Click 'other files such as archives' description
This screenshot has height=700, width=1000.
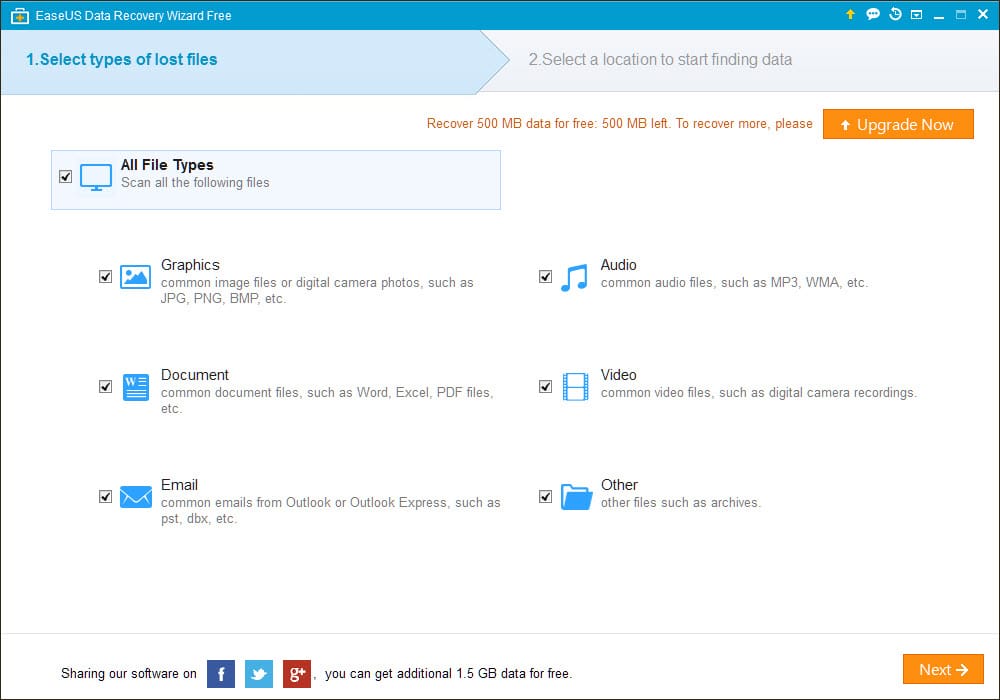click(x=680, y=502)
